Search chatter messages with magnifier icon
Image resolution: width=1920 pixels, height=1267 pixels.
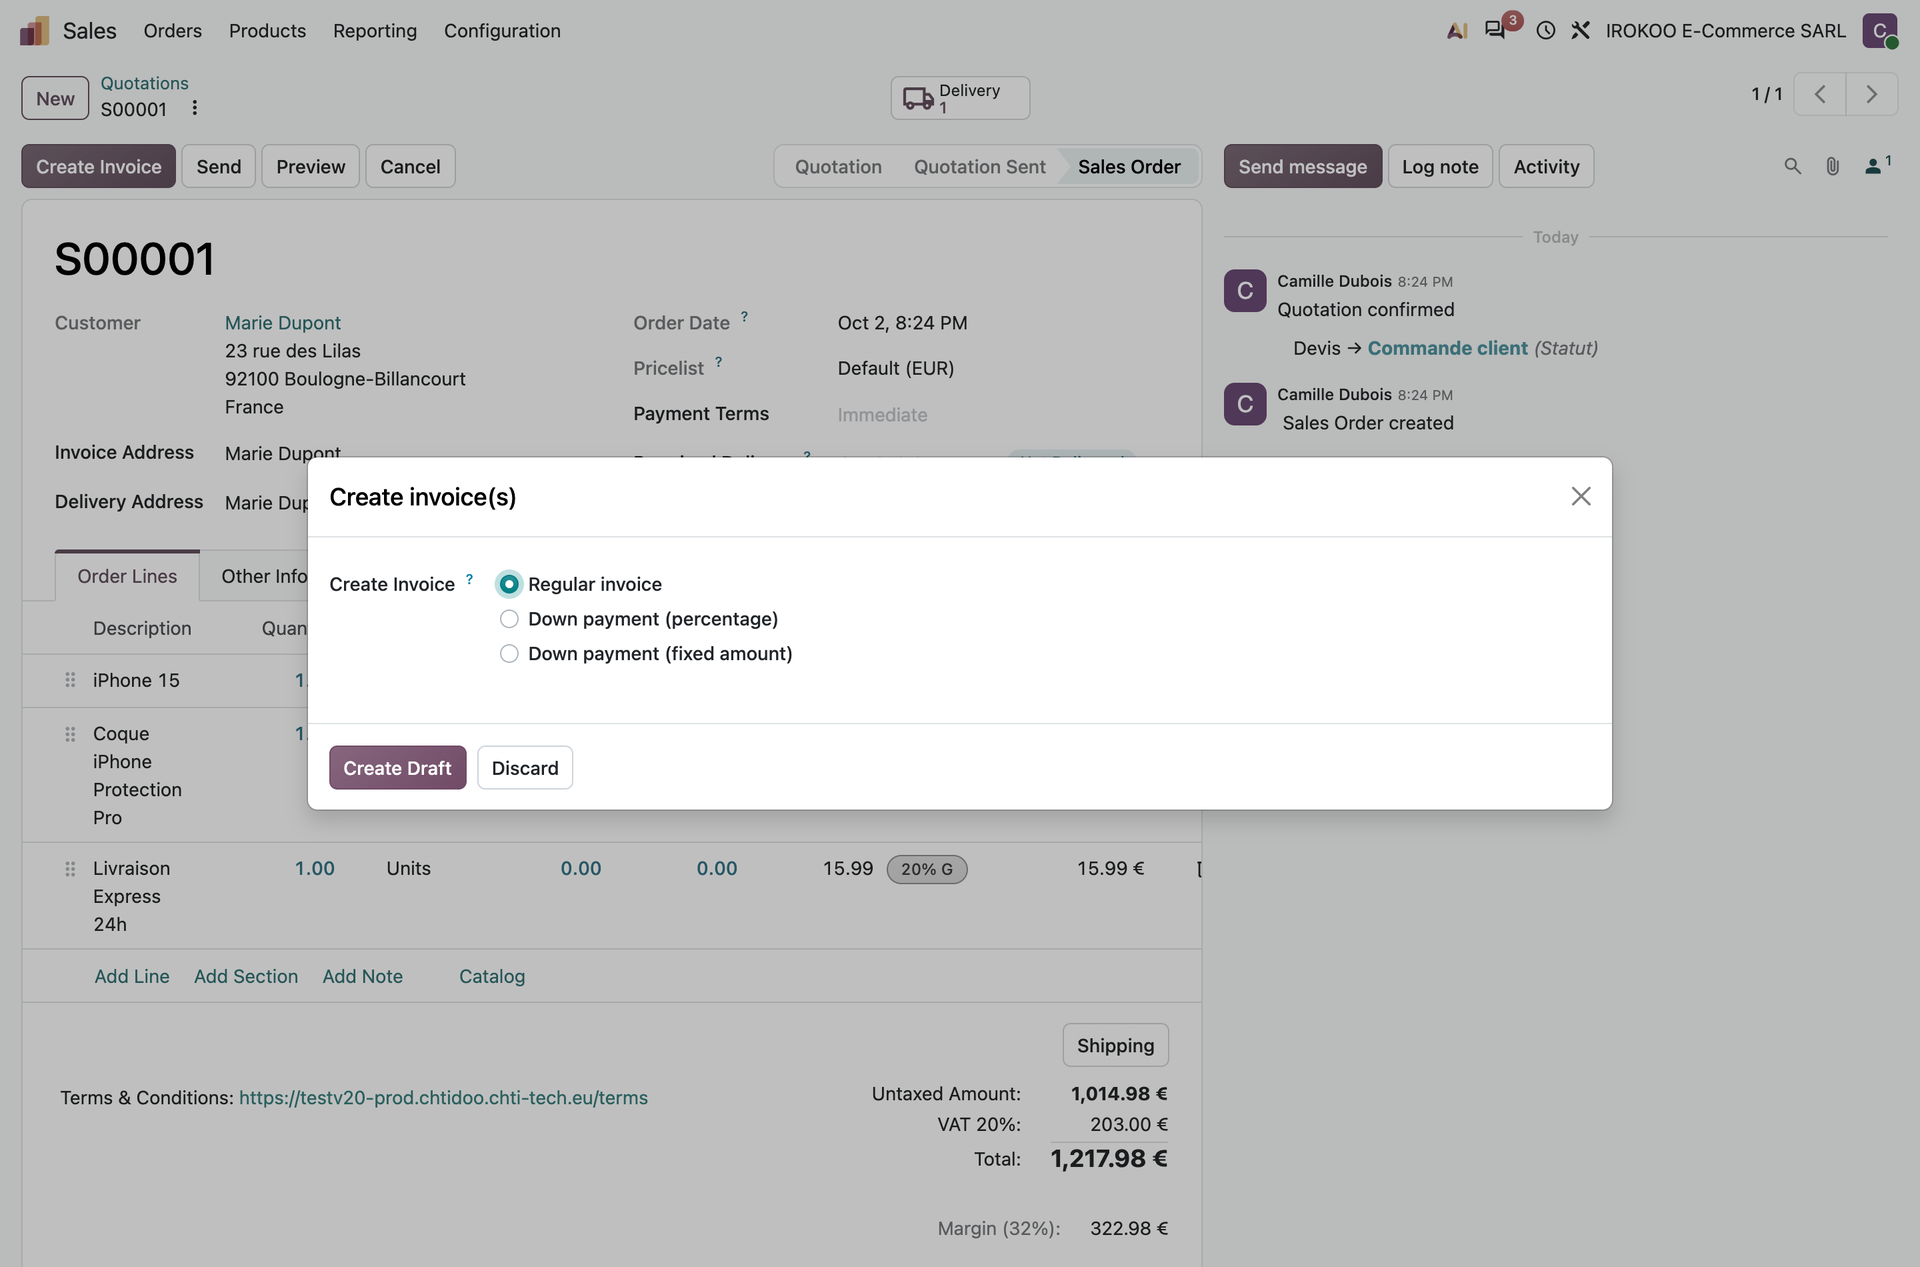tap(1792, 167)
